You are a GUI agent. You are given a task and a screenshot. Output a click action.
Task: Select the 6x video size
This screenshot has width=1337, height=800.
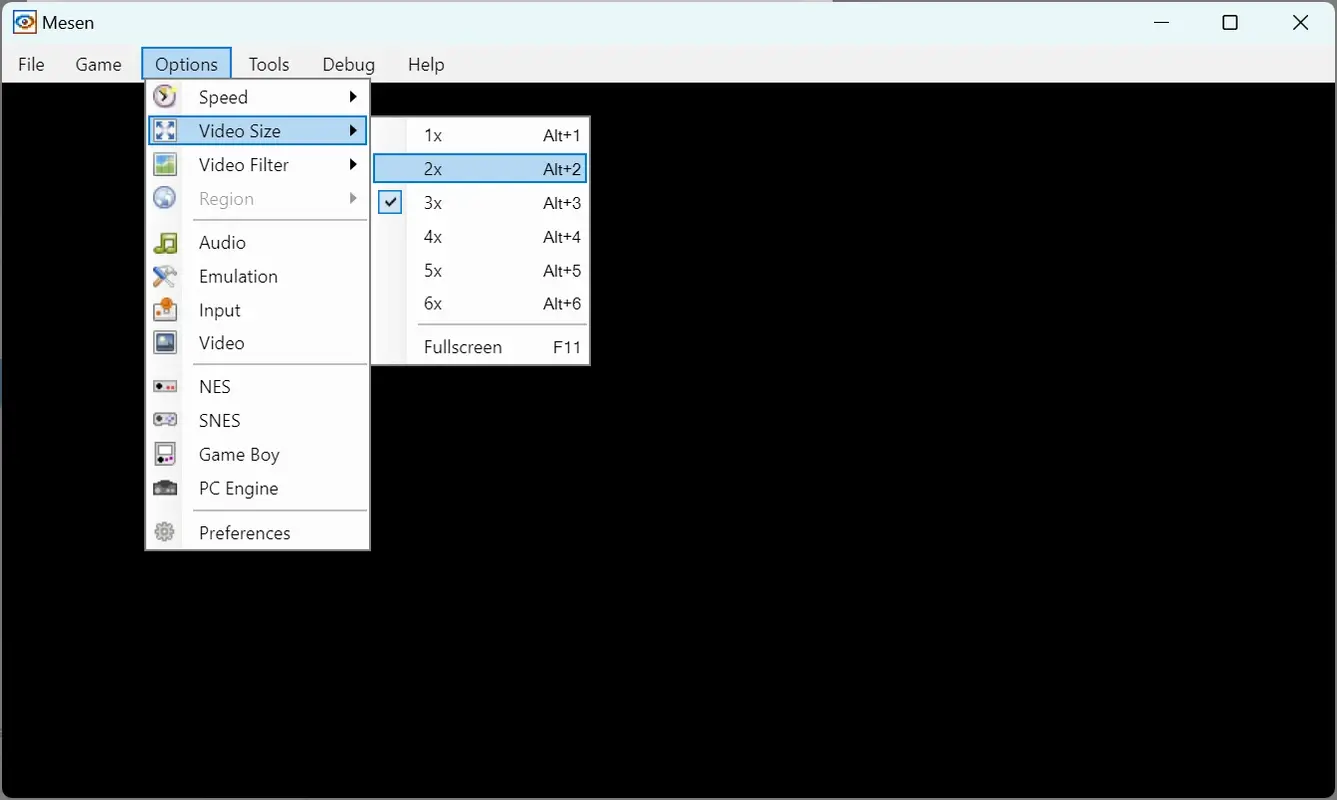click(433, 303)
